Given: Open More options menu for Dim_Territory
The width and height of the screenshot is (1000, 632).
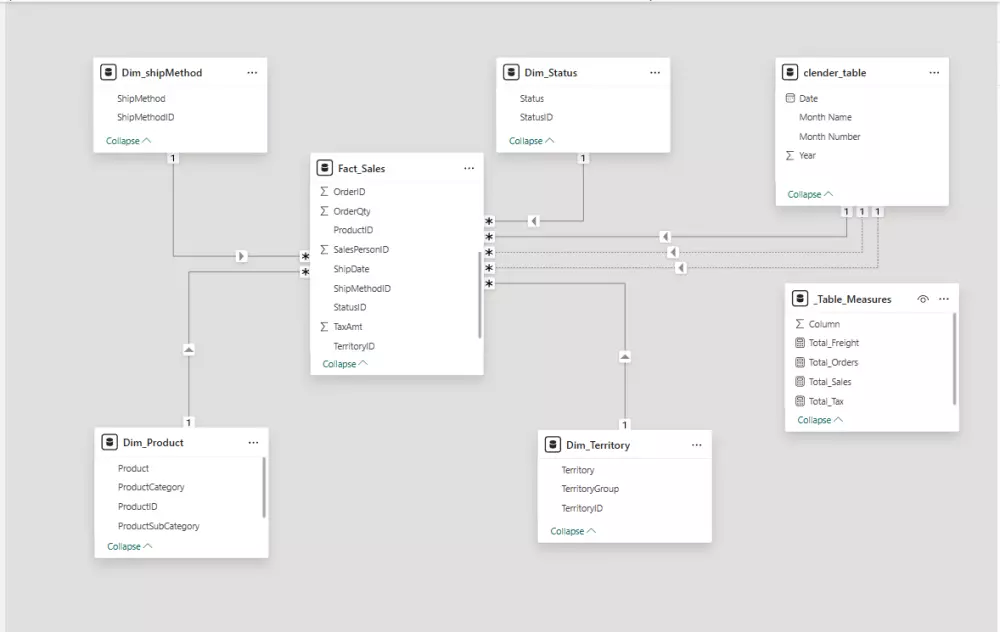Looking at the screenshot, I should click(697, 444).
